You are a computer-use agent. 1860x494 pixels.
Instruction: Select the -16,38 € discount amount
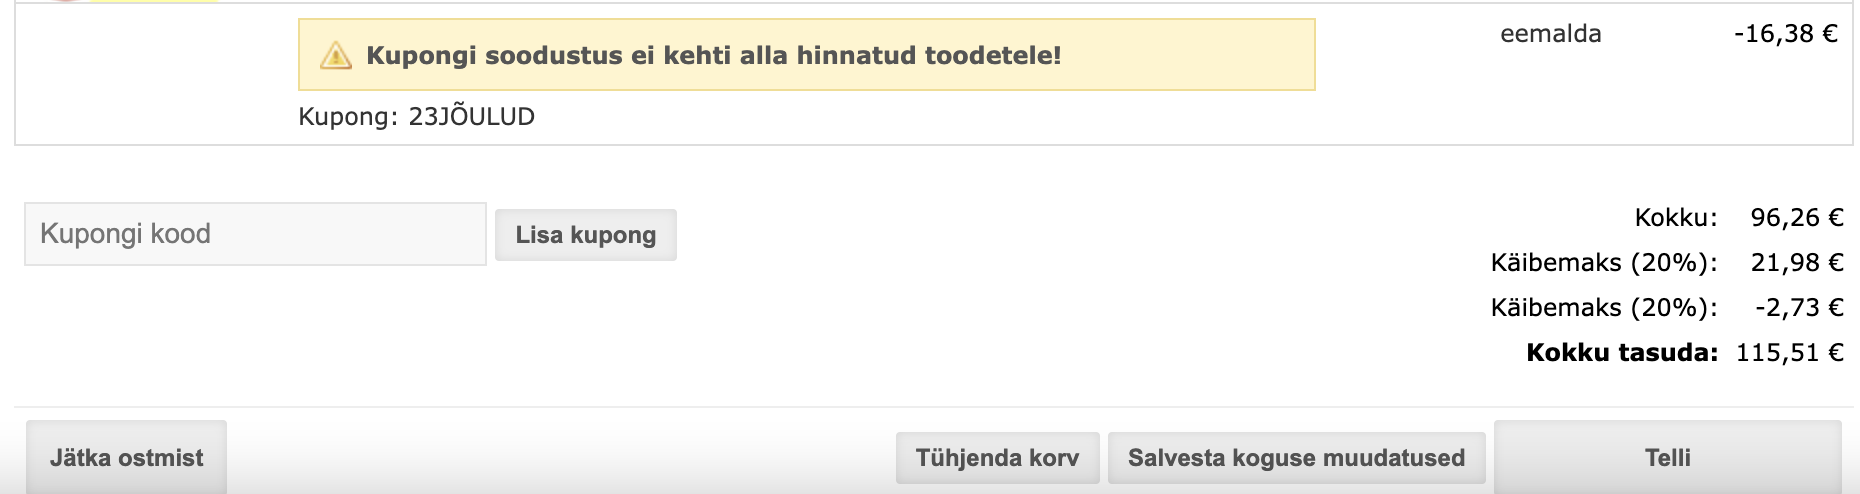coord(1785,34)
